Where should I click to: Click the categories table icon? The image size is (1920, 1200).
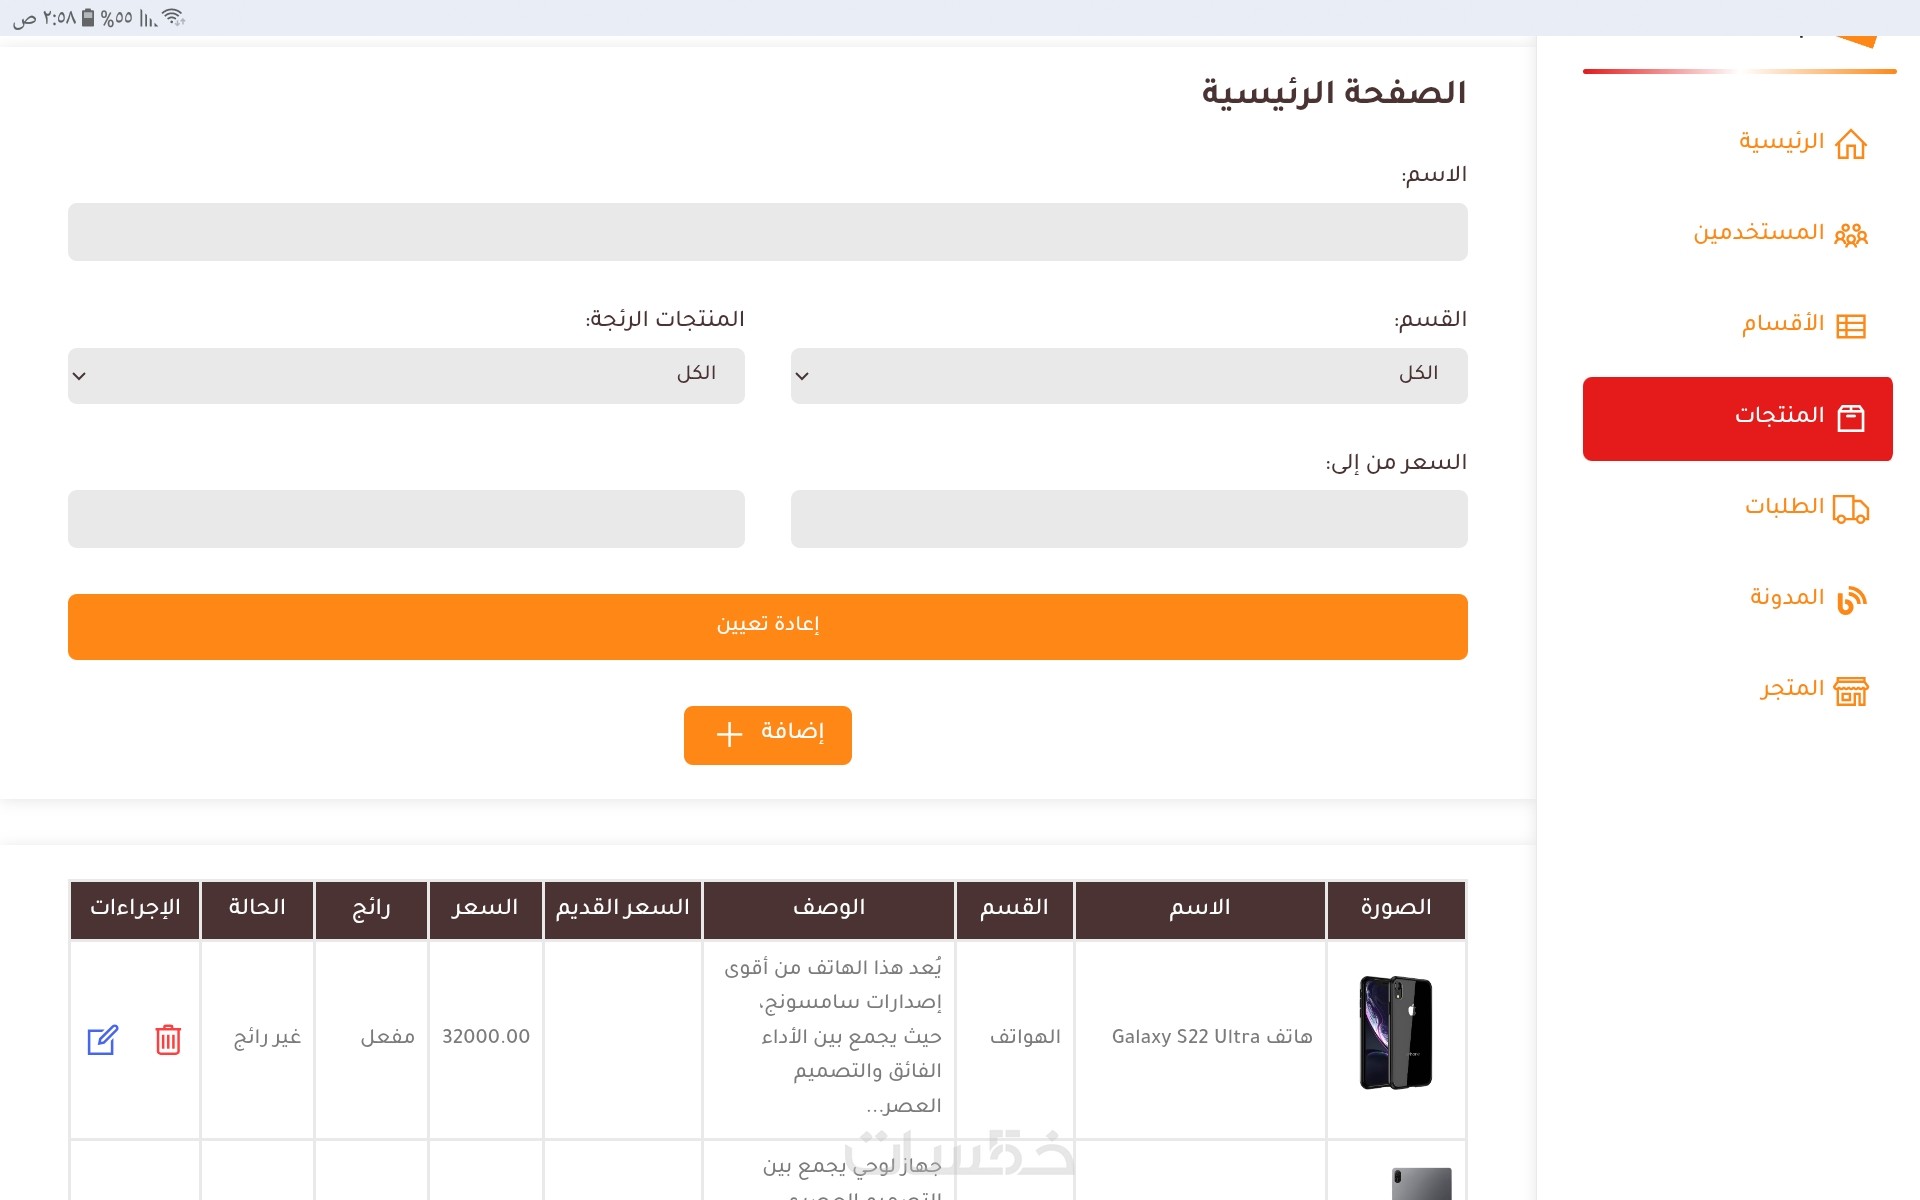(x=1850, y=326)
